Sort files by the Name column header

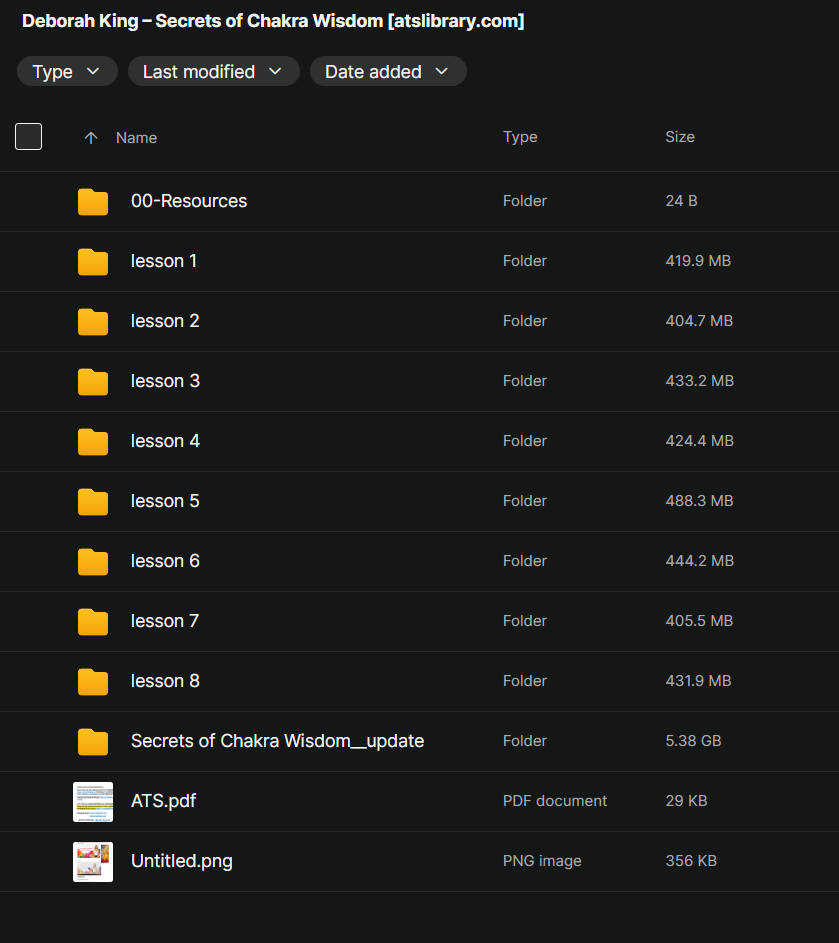[137, 138]
